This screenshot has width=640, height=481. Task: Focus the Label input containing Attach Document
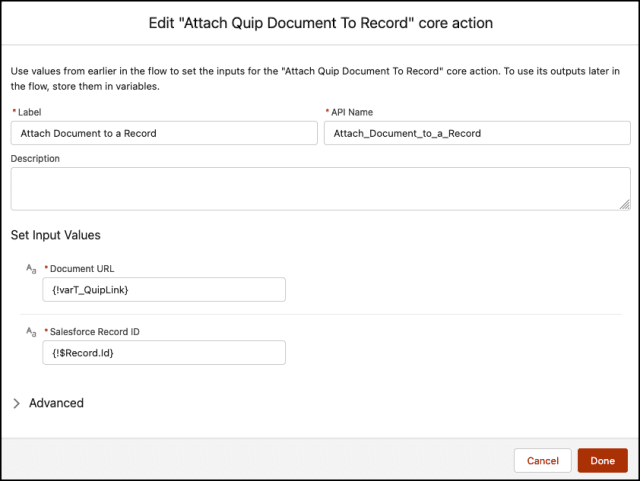[x=163, y=133]
